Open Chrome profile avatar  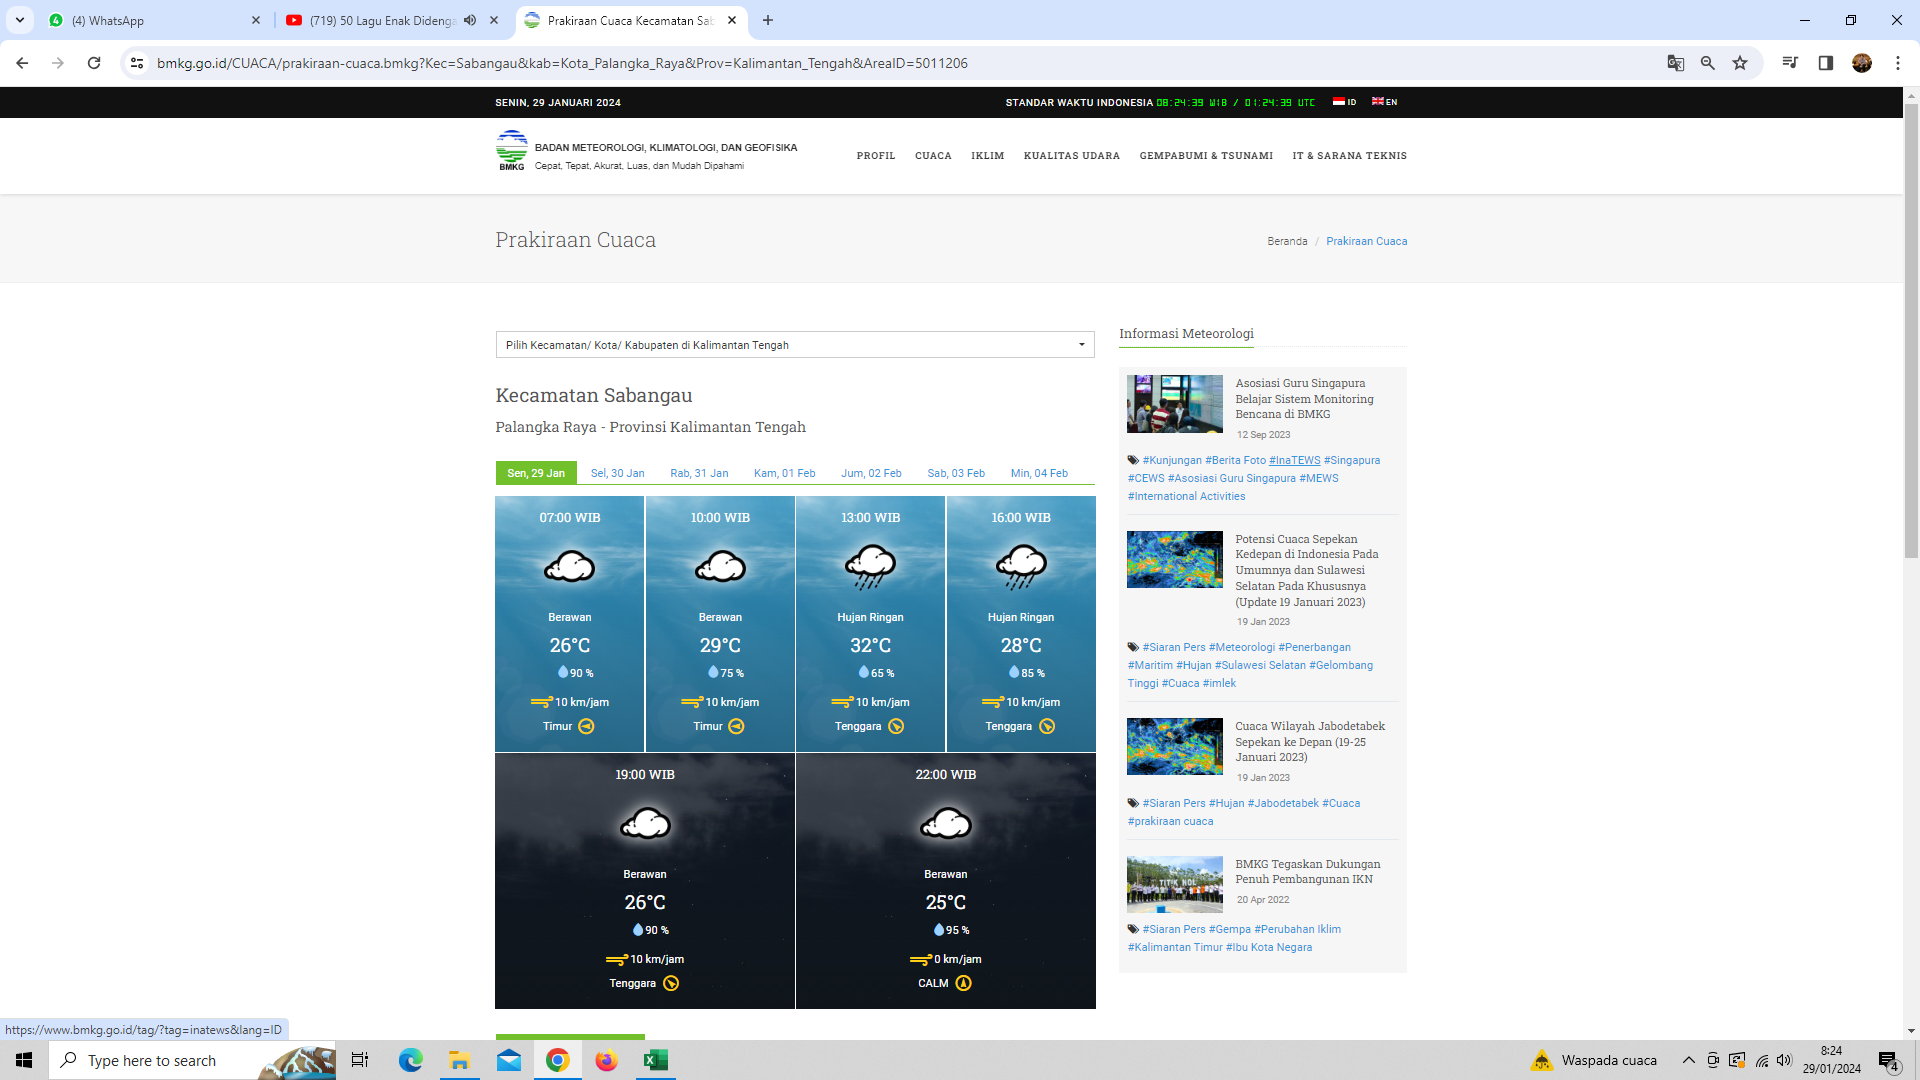1861,63
